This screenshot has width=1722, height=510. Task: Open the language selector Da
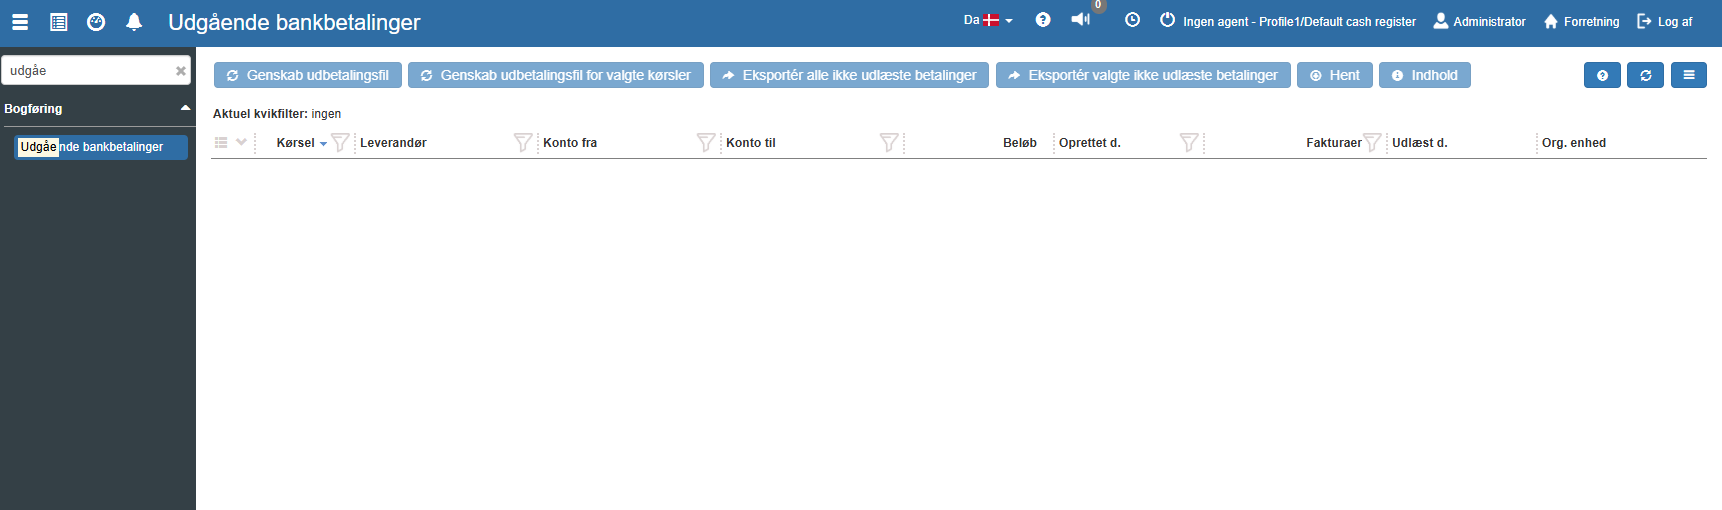point(988,20)
